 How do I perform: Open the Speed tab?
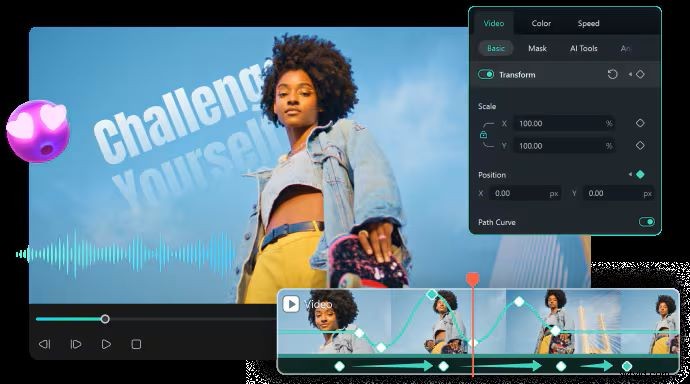tap(588, 23)
